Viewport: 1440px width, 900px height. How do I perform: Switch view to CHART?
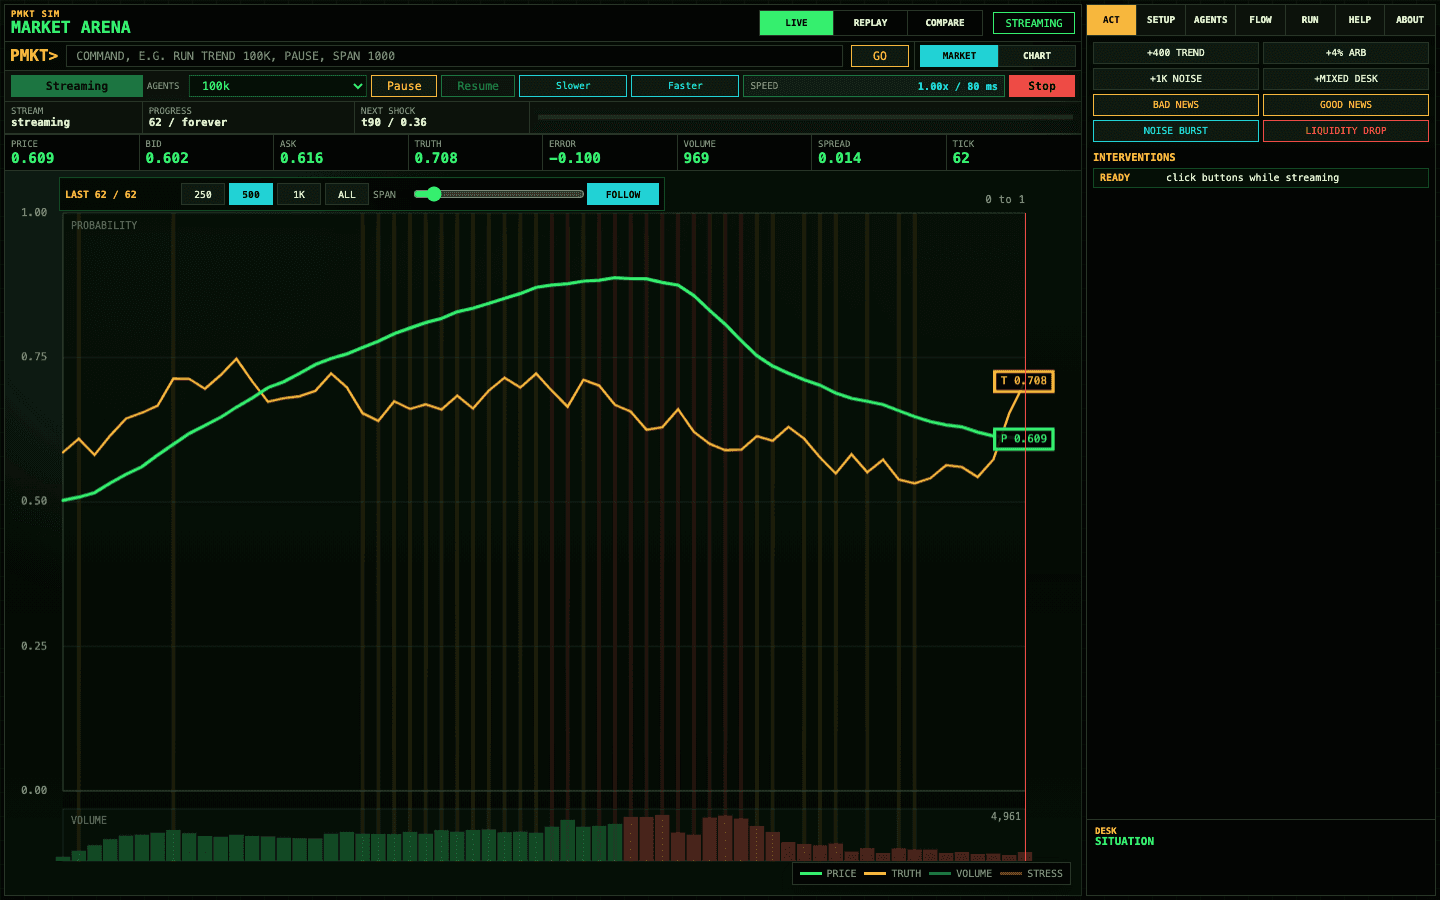click(1037, 56)
